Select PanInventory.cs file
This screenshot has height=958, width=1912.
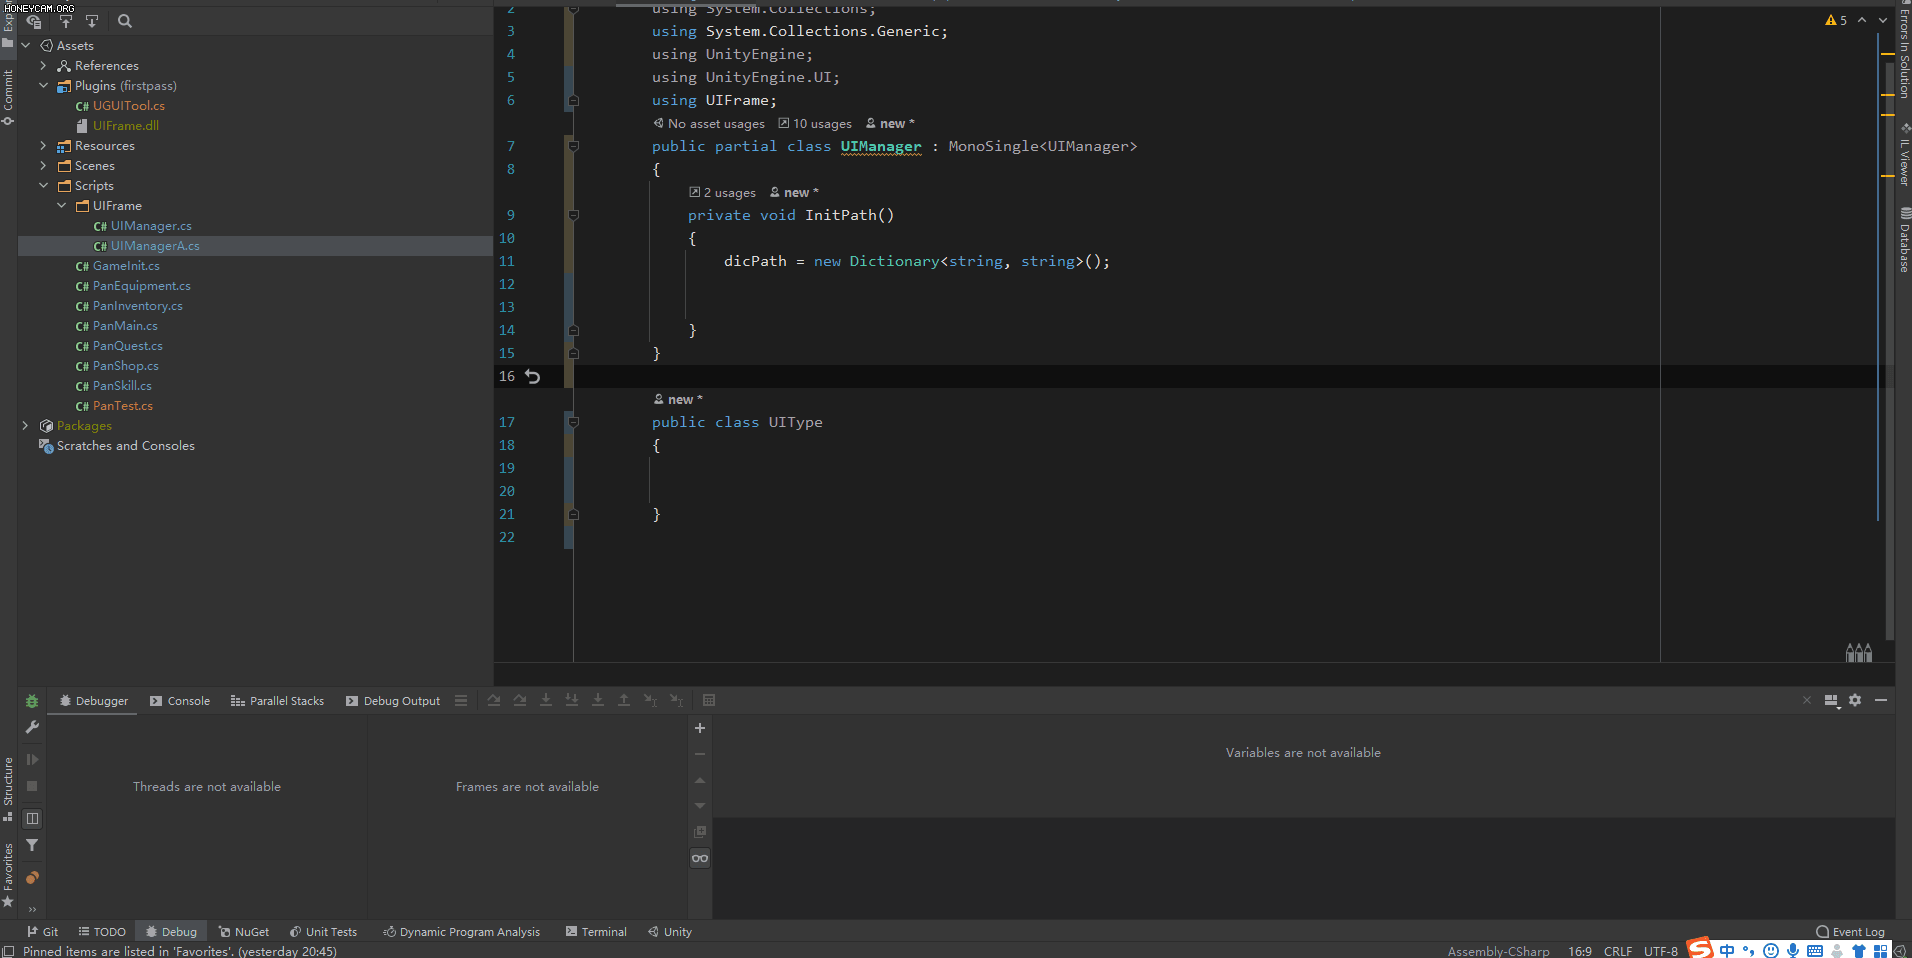137,306
